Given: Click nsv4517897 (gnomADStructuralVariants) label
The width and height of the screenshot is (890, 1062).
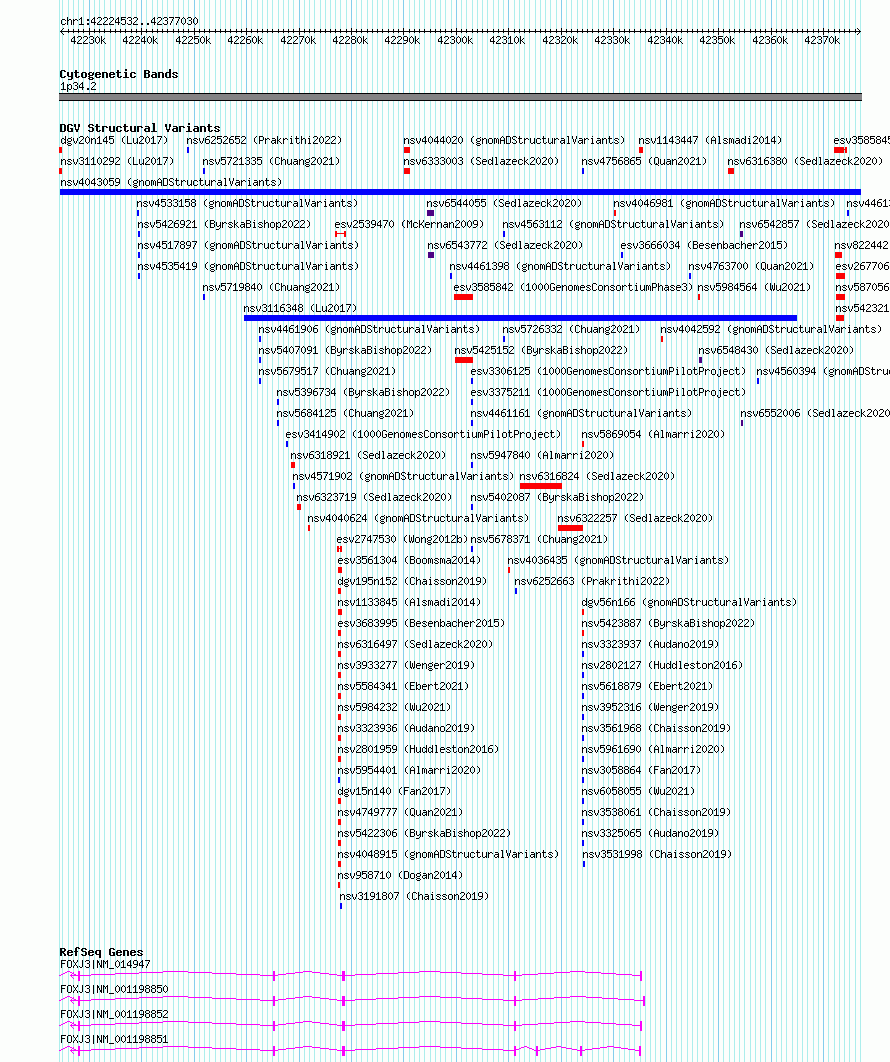Looking at the screenshot, I should coord(249,245).
